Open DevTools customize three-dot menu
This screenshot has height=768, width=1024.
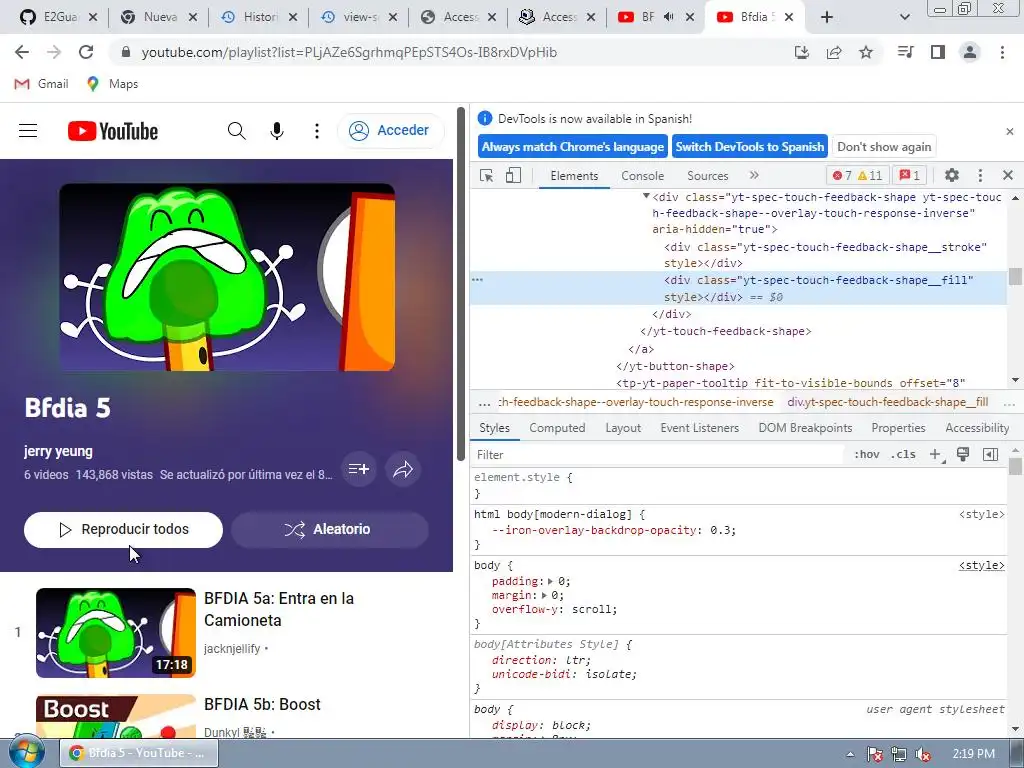pyautogui.click(x=980, y=175)
